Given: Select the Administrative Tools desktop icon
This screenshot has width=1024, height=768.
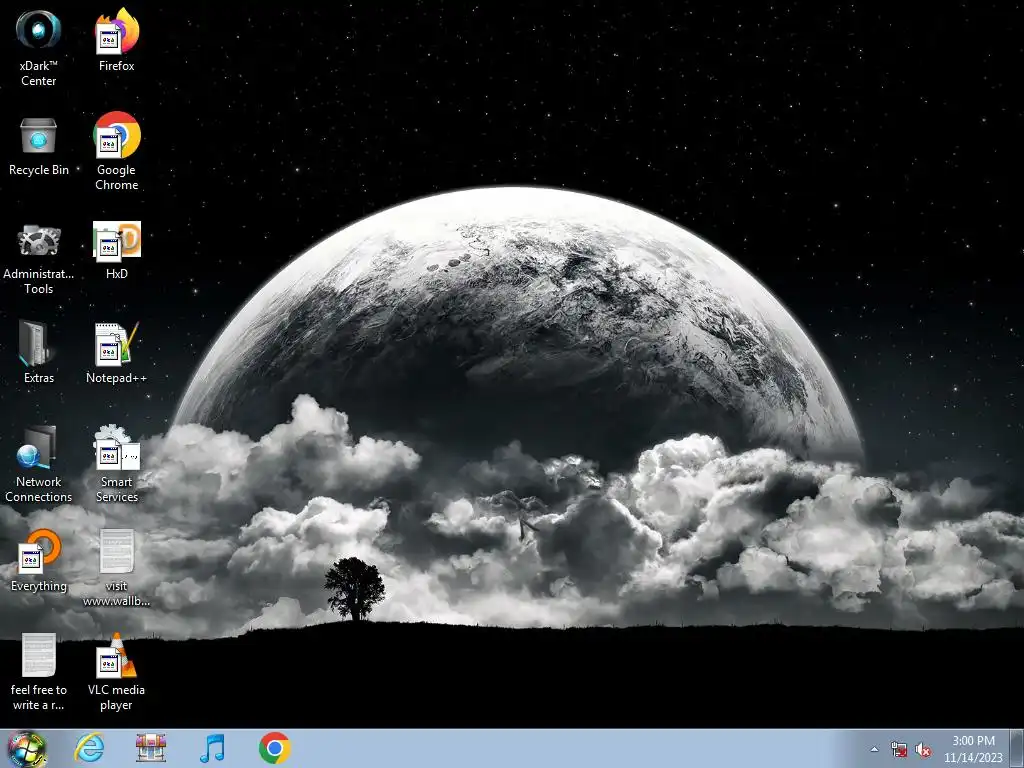Looking at the screenshot, I should (39, 258).
